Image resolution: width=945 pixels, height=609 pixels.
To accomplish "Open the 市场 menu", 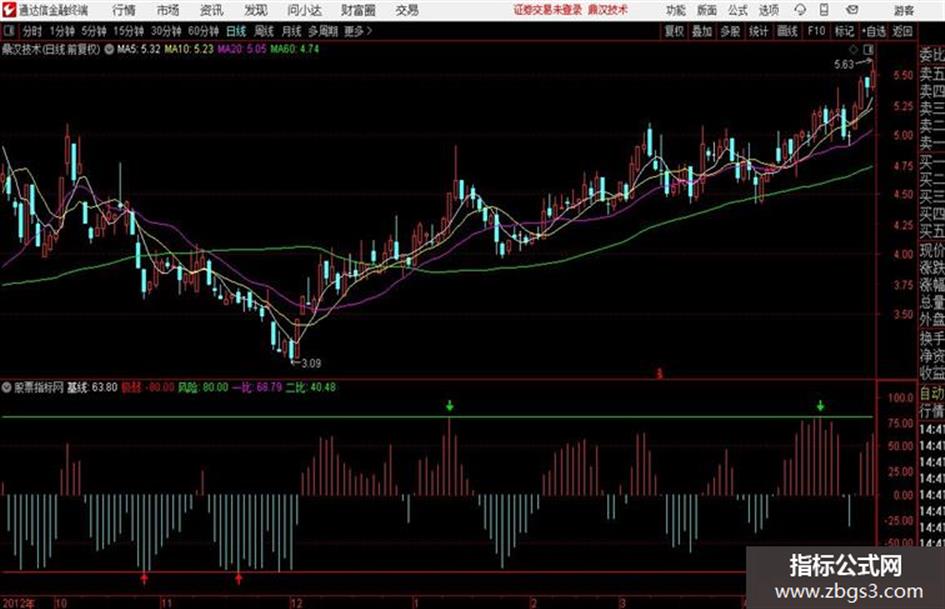I will 168,10.
